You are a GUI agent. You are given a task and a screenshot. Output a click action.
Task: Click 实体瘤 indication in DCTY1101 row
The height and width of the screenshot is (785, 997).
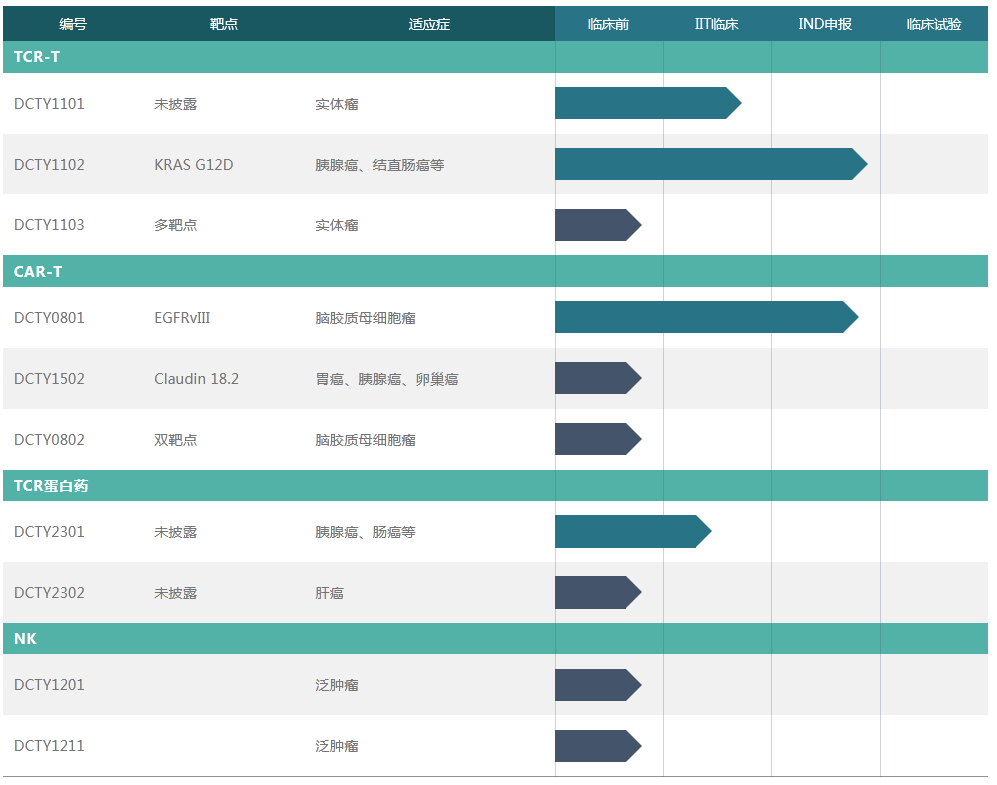point(337,104)
